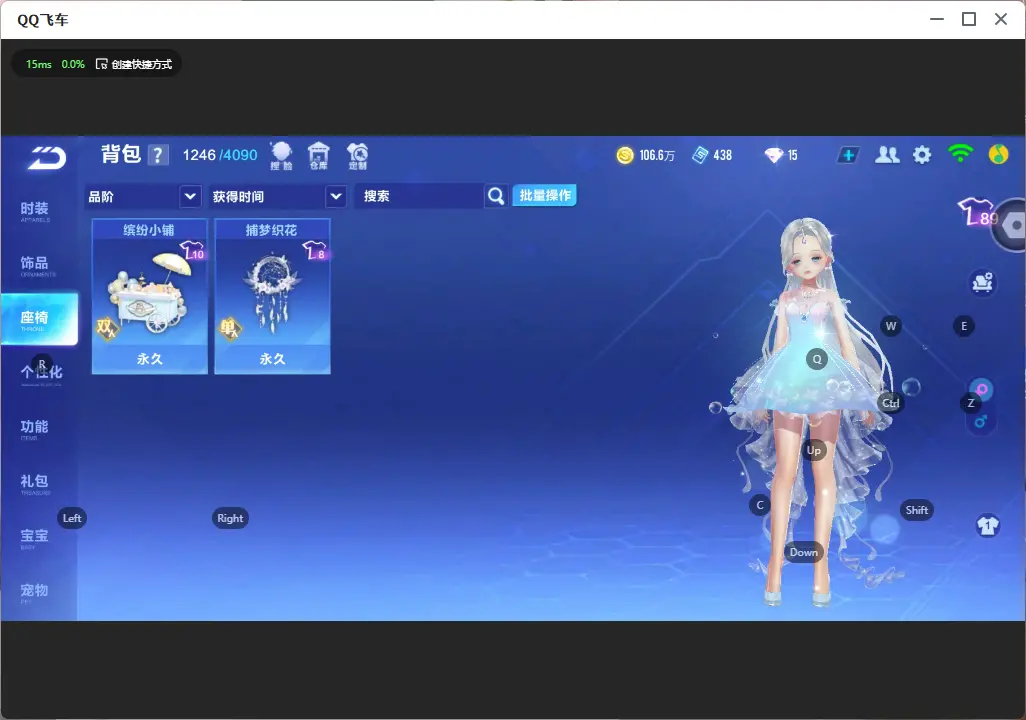Click the 背包 page title
The height and width of the screenshot is (720, 1026).
tap(121, 154)
